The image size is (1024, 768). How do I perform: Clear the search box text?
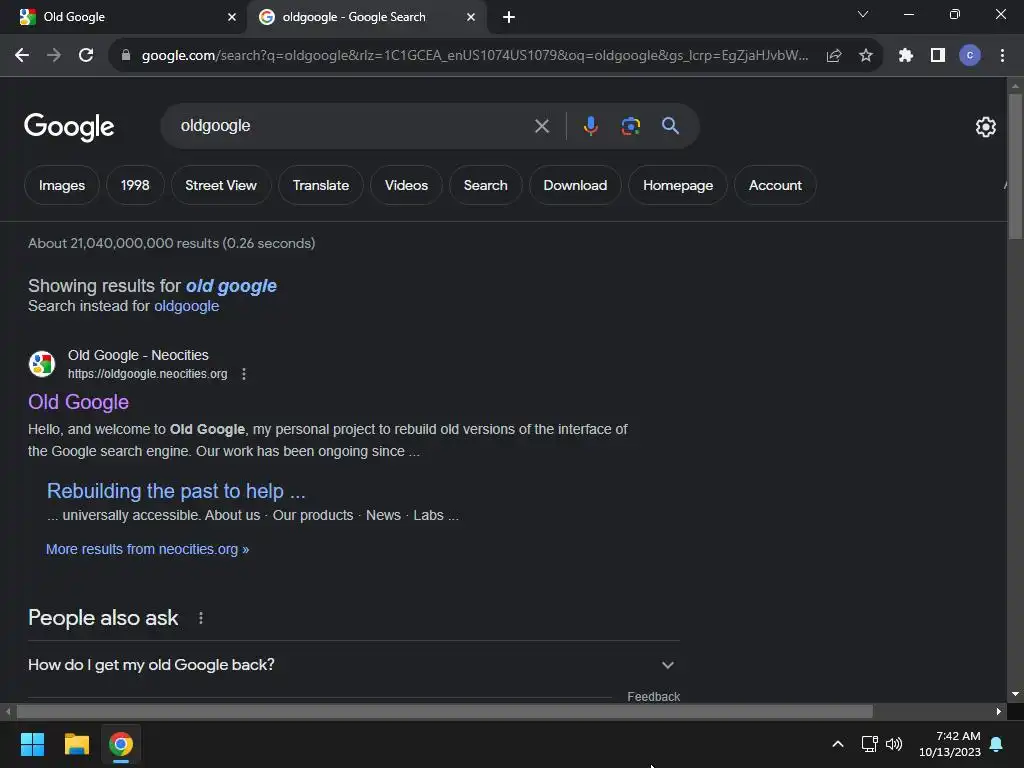[x=541, y=126]
